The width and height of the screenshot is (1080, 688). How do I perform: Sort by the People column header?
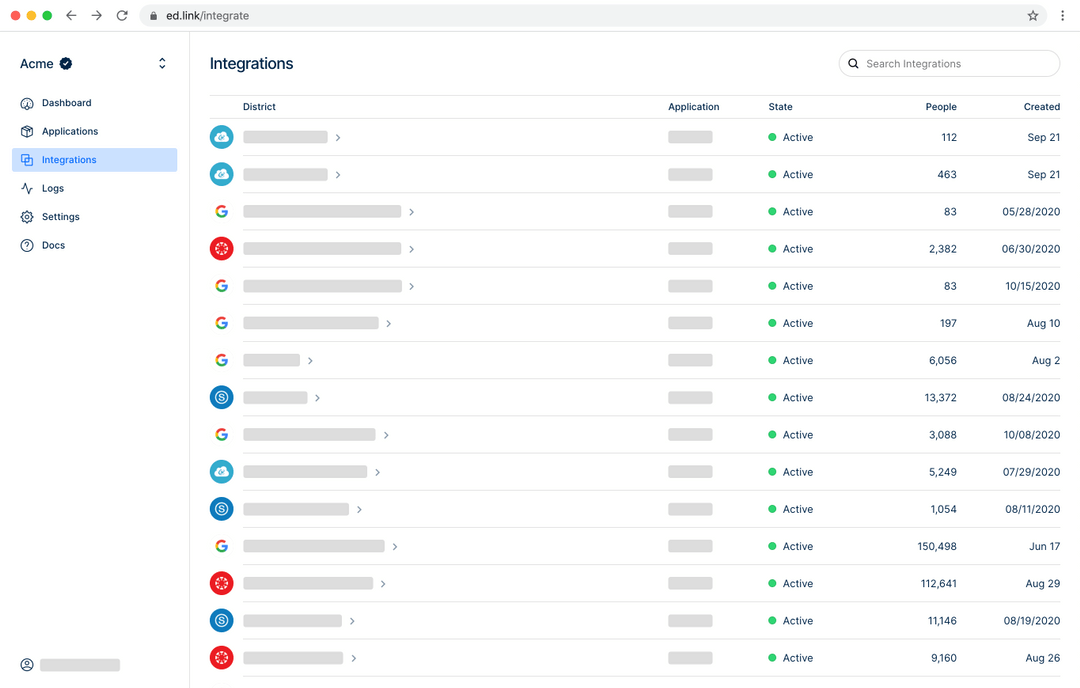pyautogui.click(x=940, y=107)
